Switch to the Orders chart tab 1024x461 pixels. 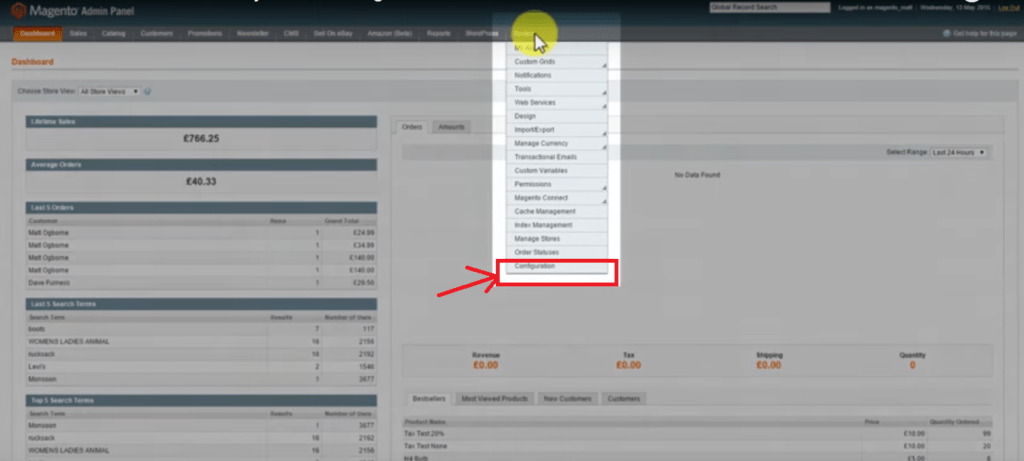click(411, 127)
